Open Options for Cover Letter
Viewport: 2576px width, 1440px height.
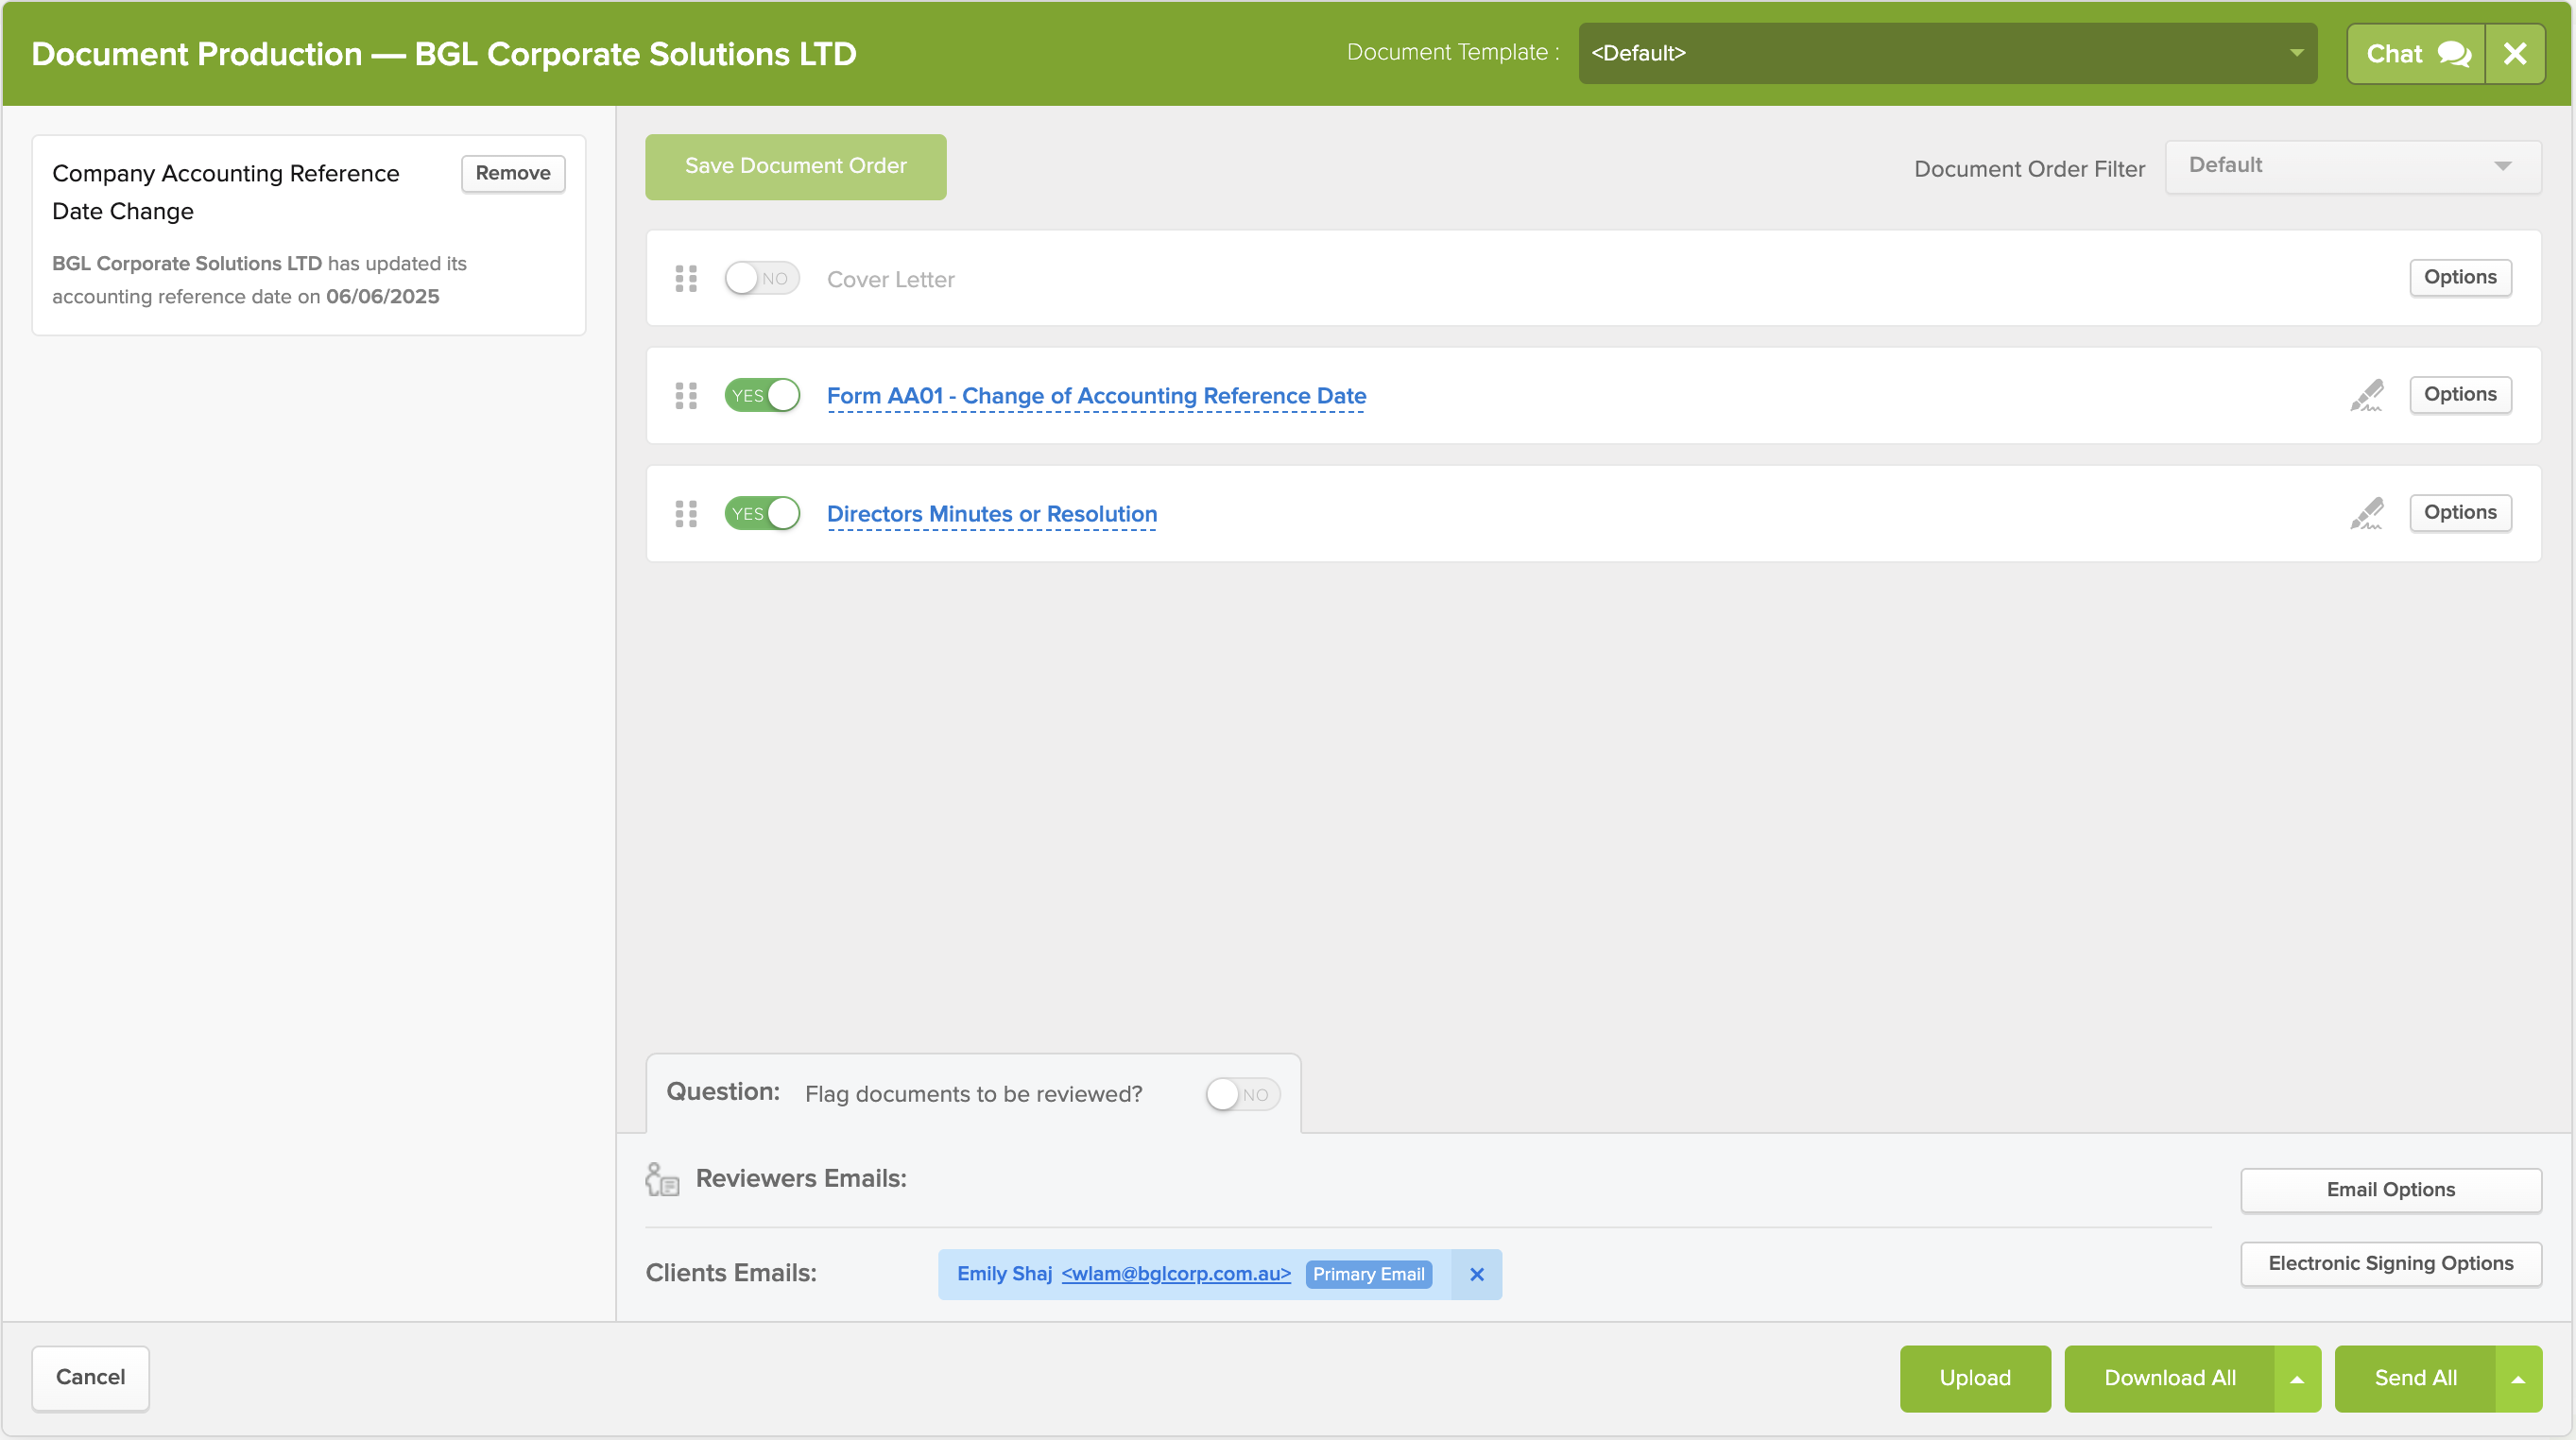point(2460,277)
